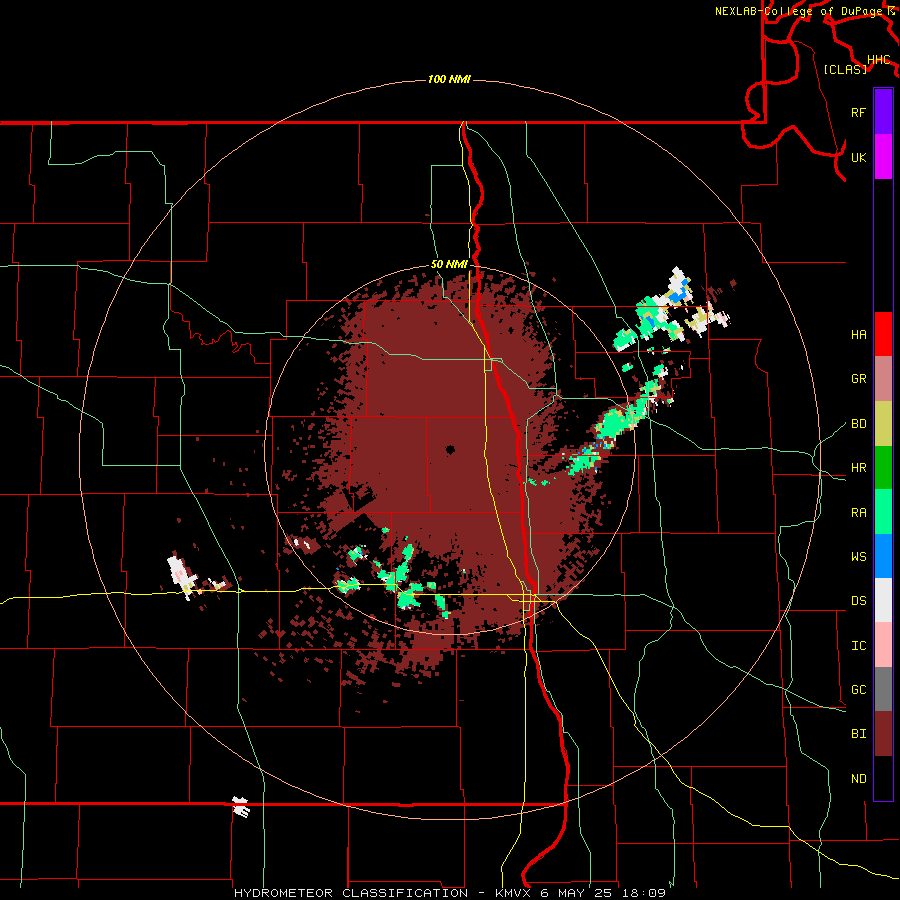Click the RF legend label
This screenshot has height=900, width=900.
pyautogui.click(x=858, y=112)
